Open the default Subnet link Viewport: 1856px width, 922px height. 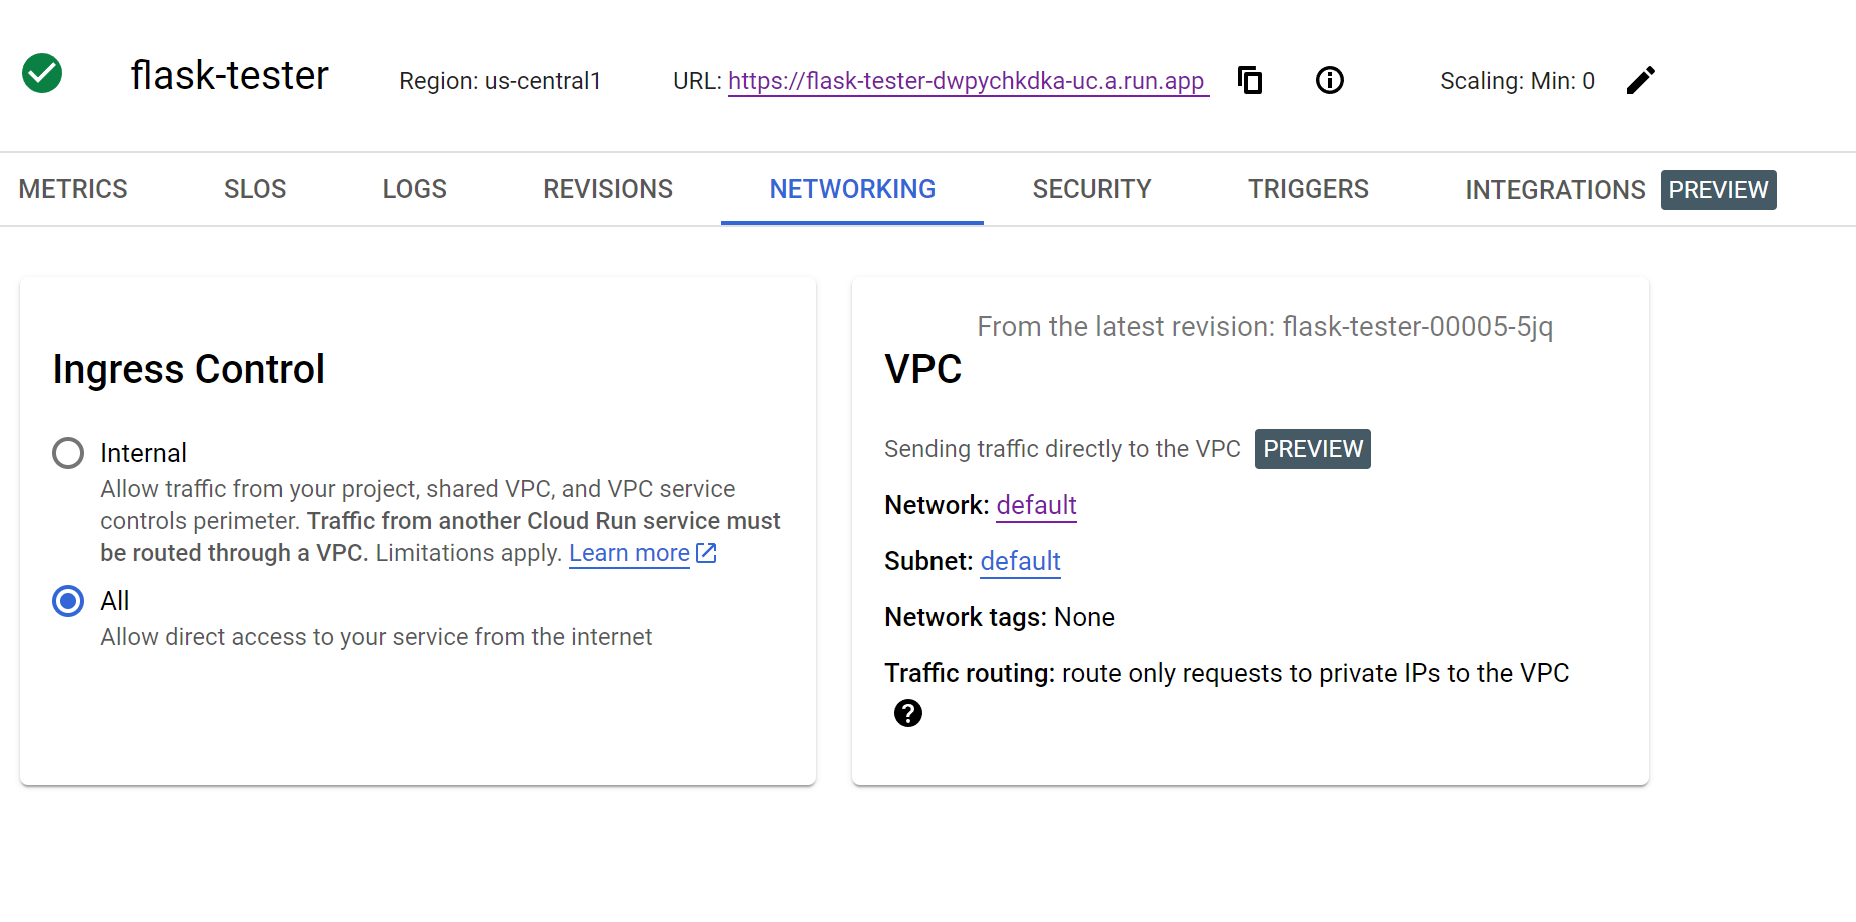tap(1020, 561)
